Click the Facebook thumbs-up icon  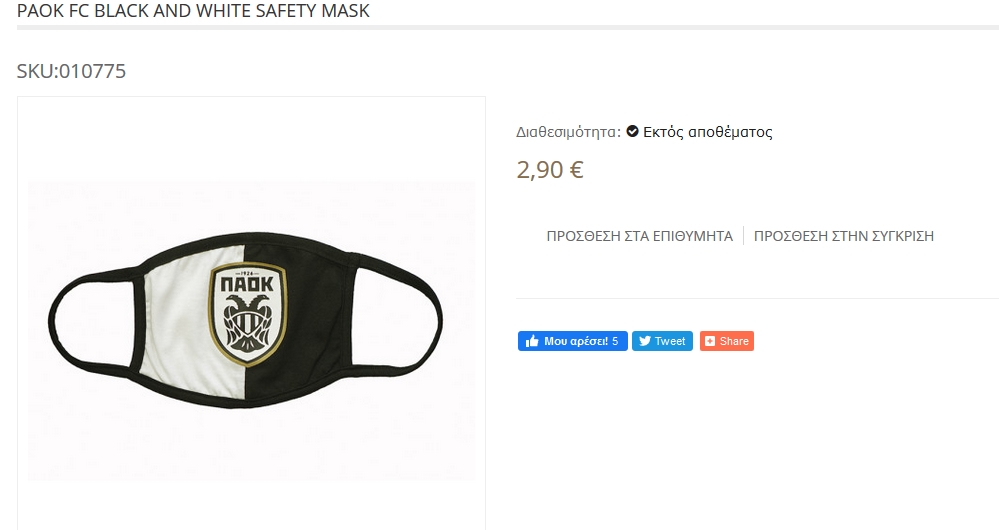pos(532,341)
